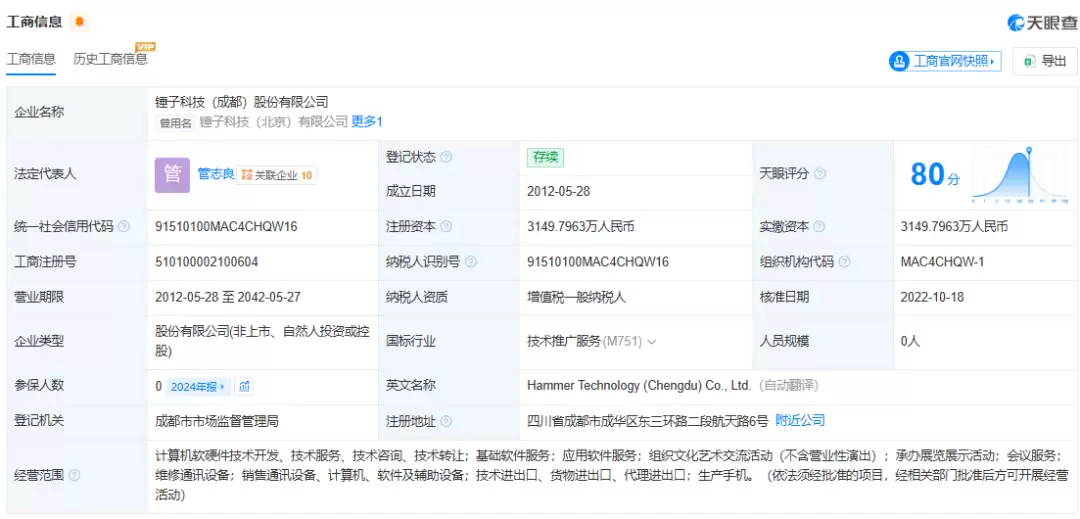This screenshot has height=519, width=1080.
Task: Open chart icon beside 2024年报
Action: [x=245, y=386]
